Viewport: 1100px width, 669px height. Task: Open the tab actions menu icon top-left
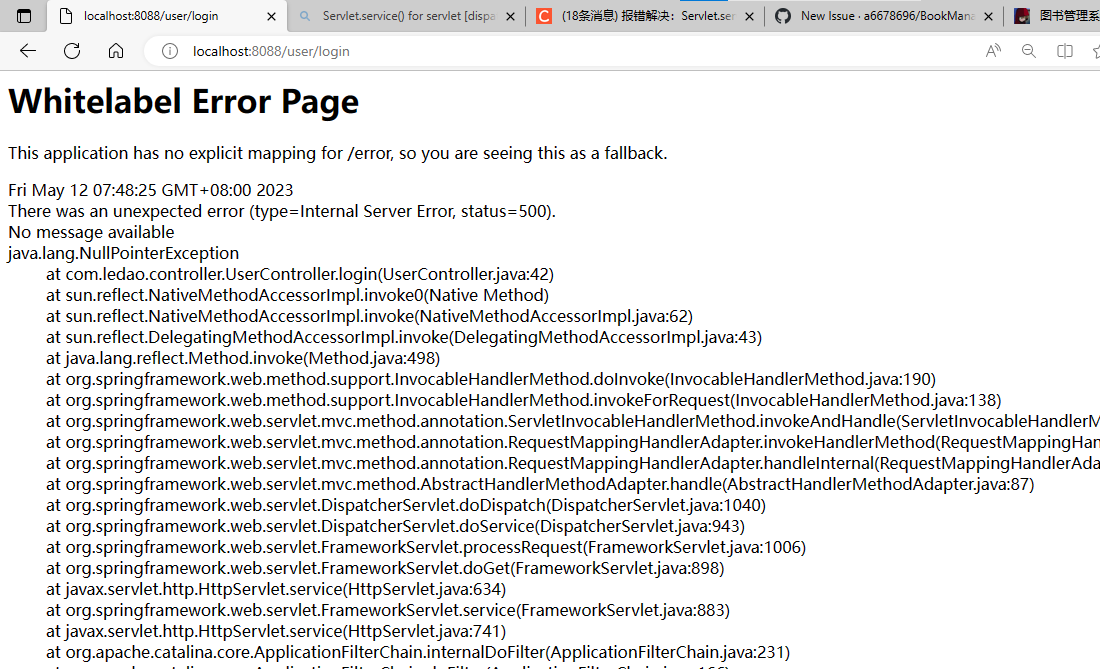(x=22, y=16)
